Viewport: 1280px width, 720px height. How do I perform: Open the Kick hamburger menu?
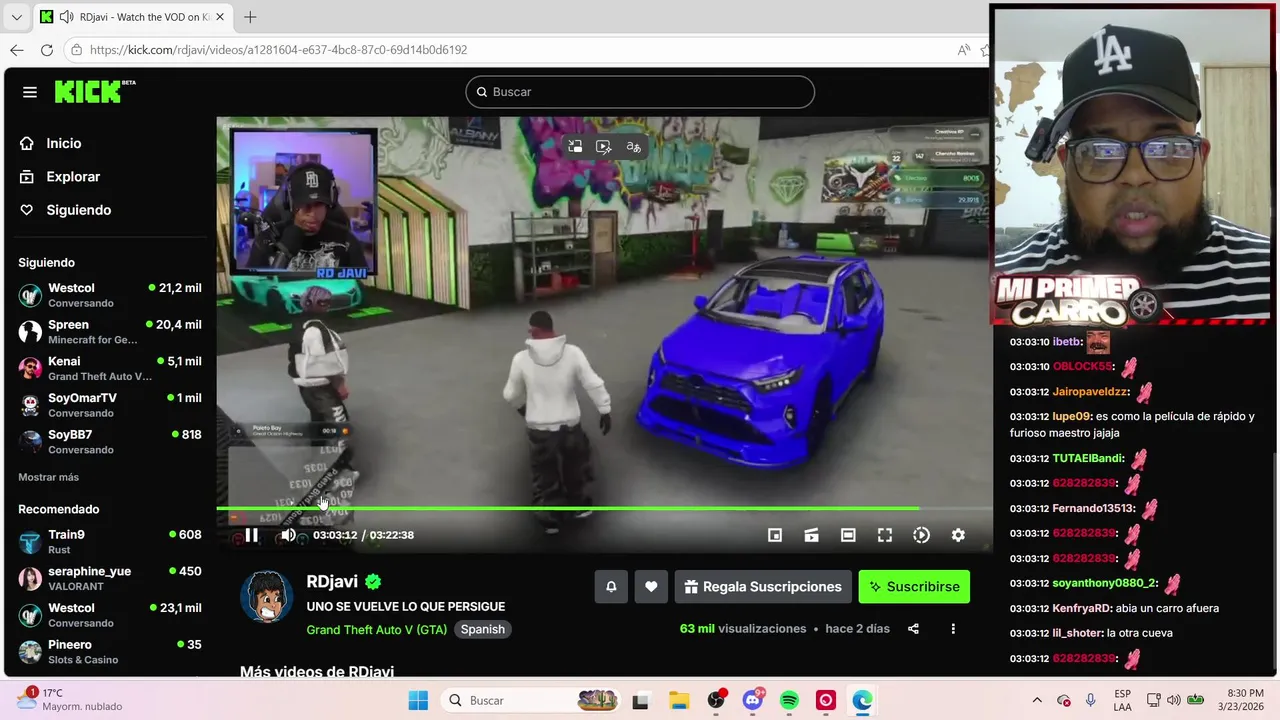coord(30,92)
